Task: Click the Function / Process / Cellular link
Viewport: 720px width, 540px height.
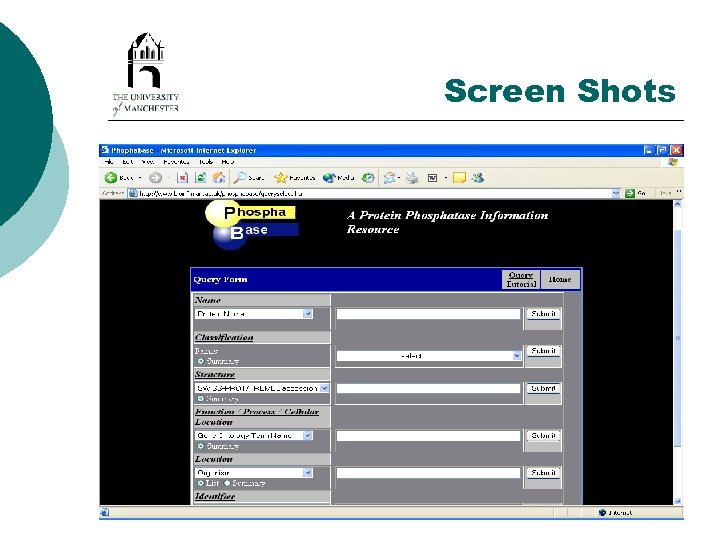Action: pyautogui.click(x=257, y=411)
